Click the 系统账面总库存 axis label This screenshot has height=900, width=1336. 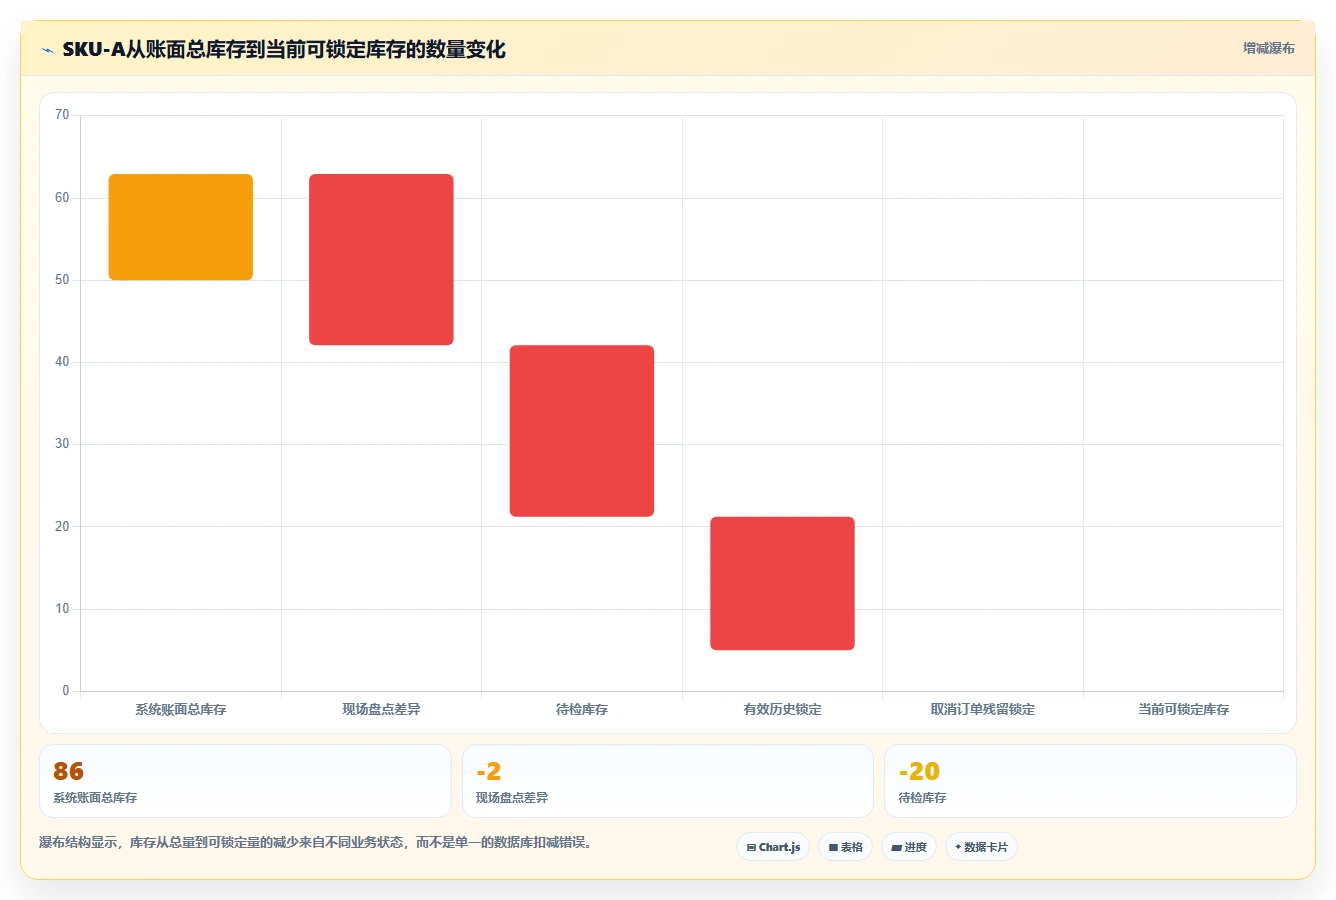(181, 709)
